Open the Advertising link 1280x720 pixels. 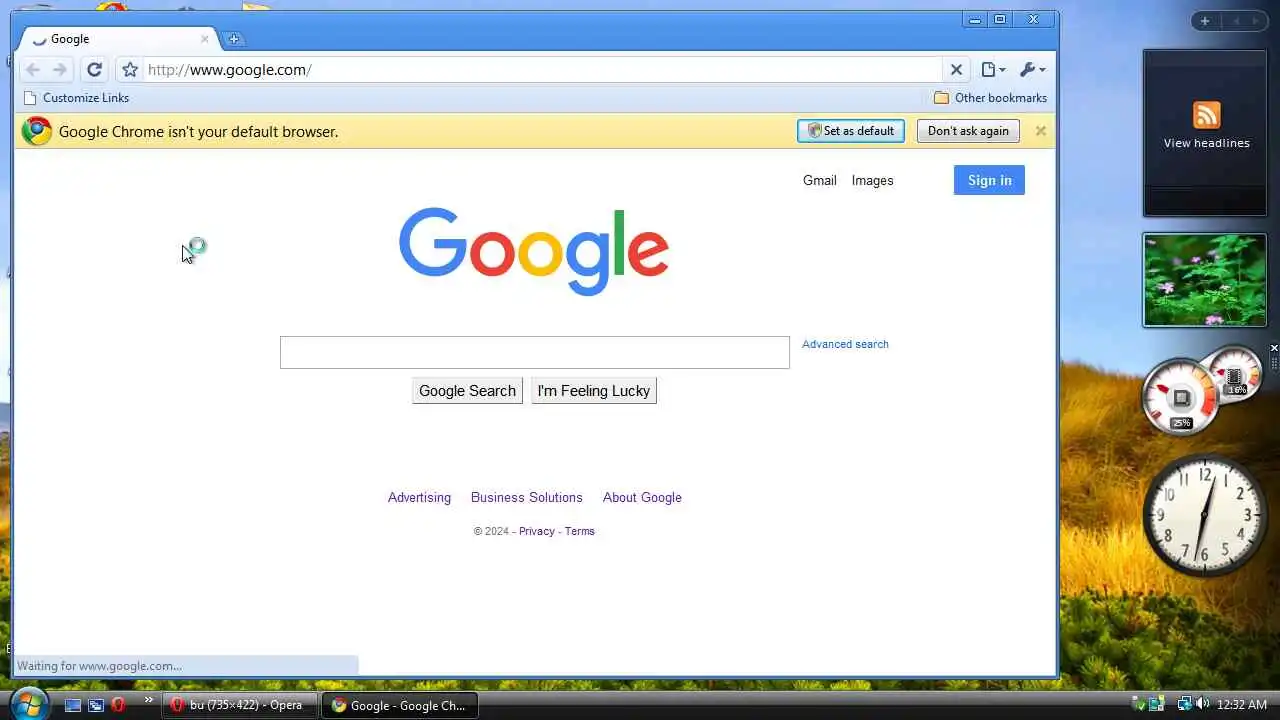(x=419, y=497)
